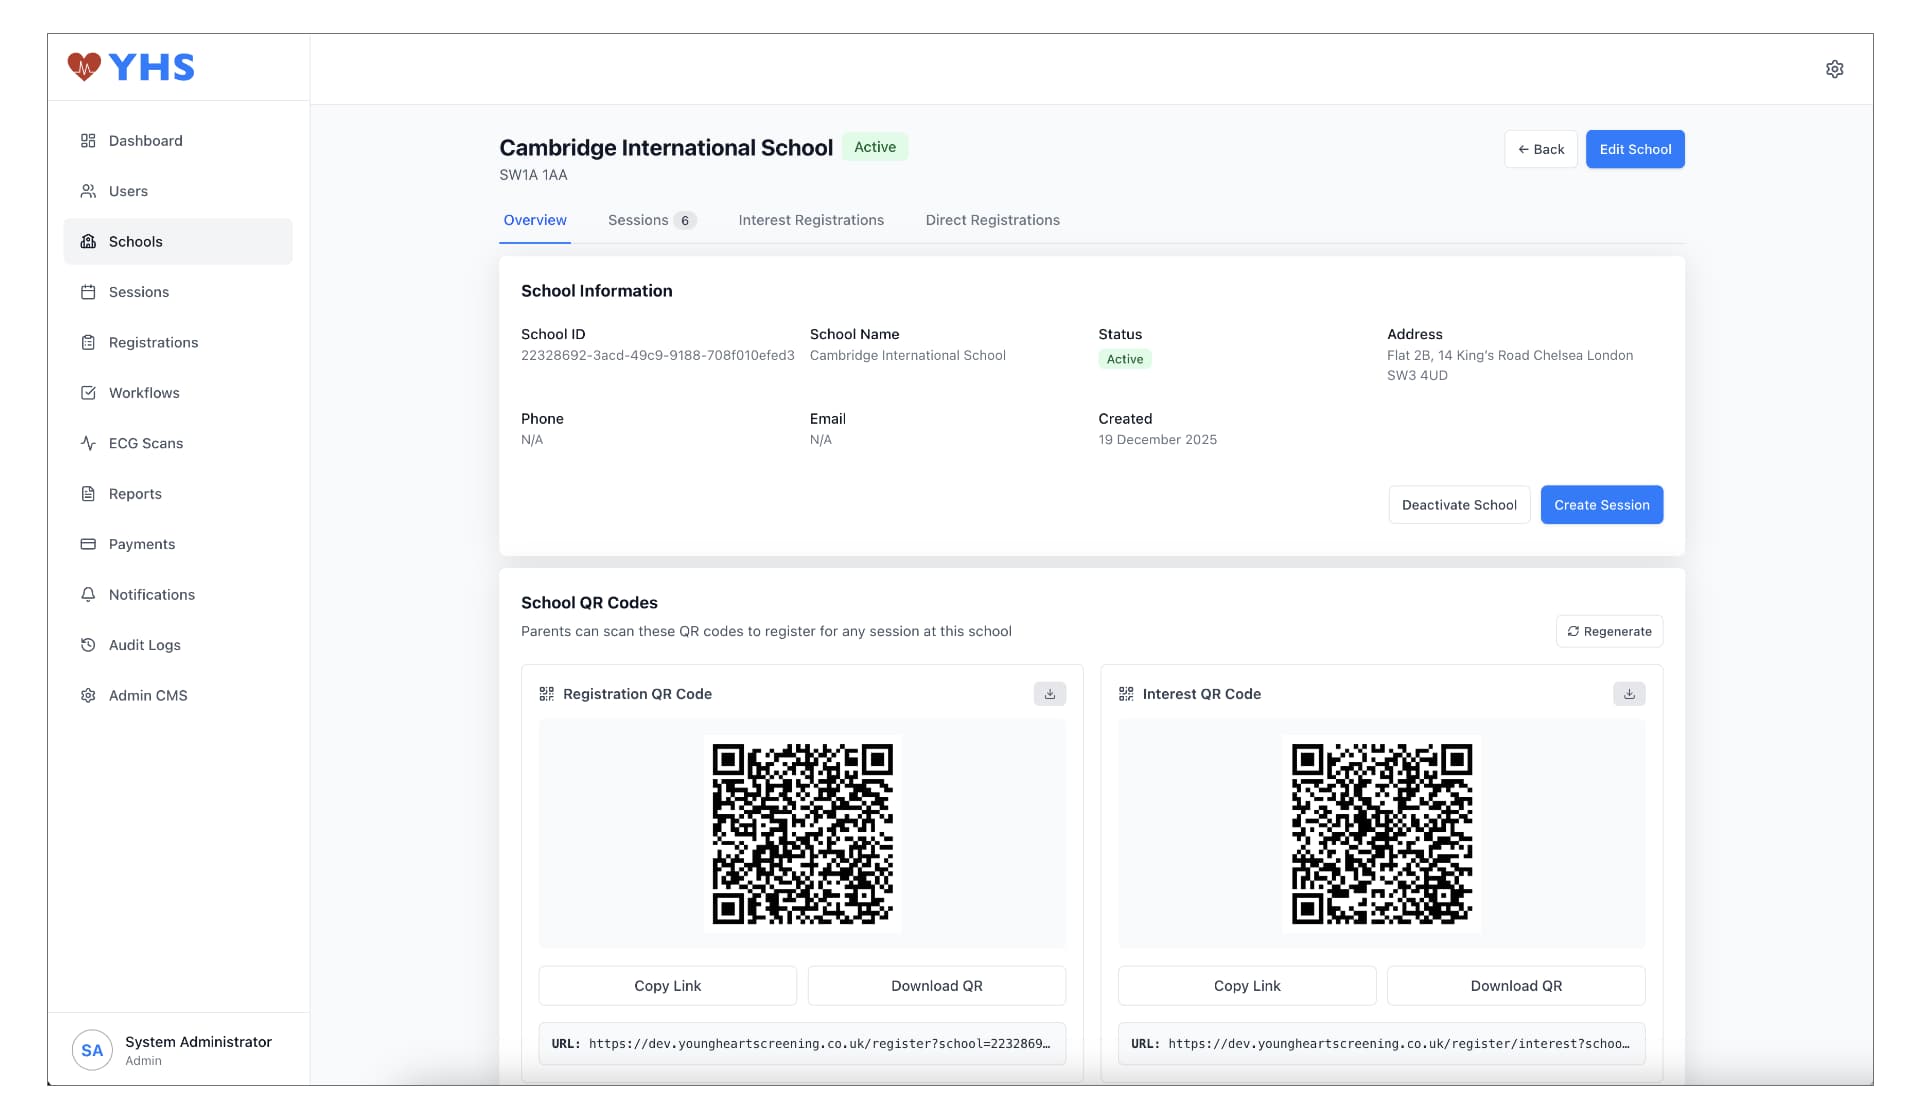Click School Name value 'Cambridge International School'
Screen dimensions: 1920x1119
tap(908, 356)
